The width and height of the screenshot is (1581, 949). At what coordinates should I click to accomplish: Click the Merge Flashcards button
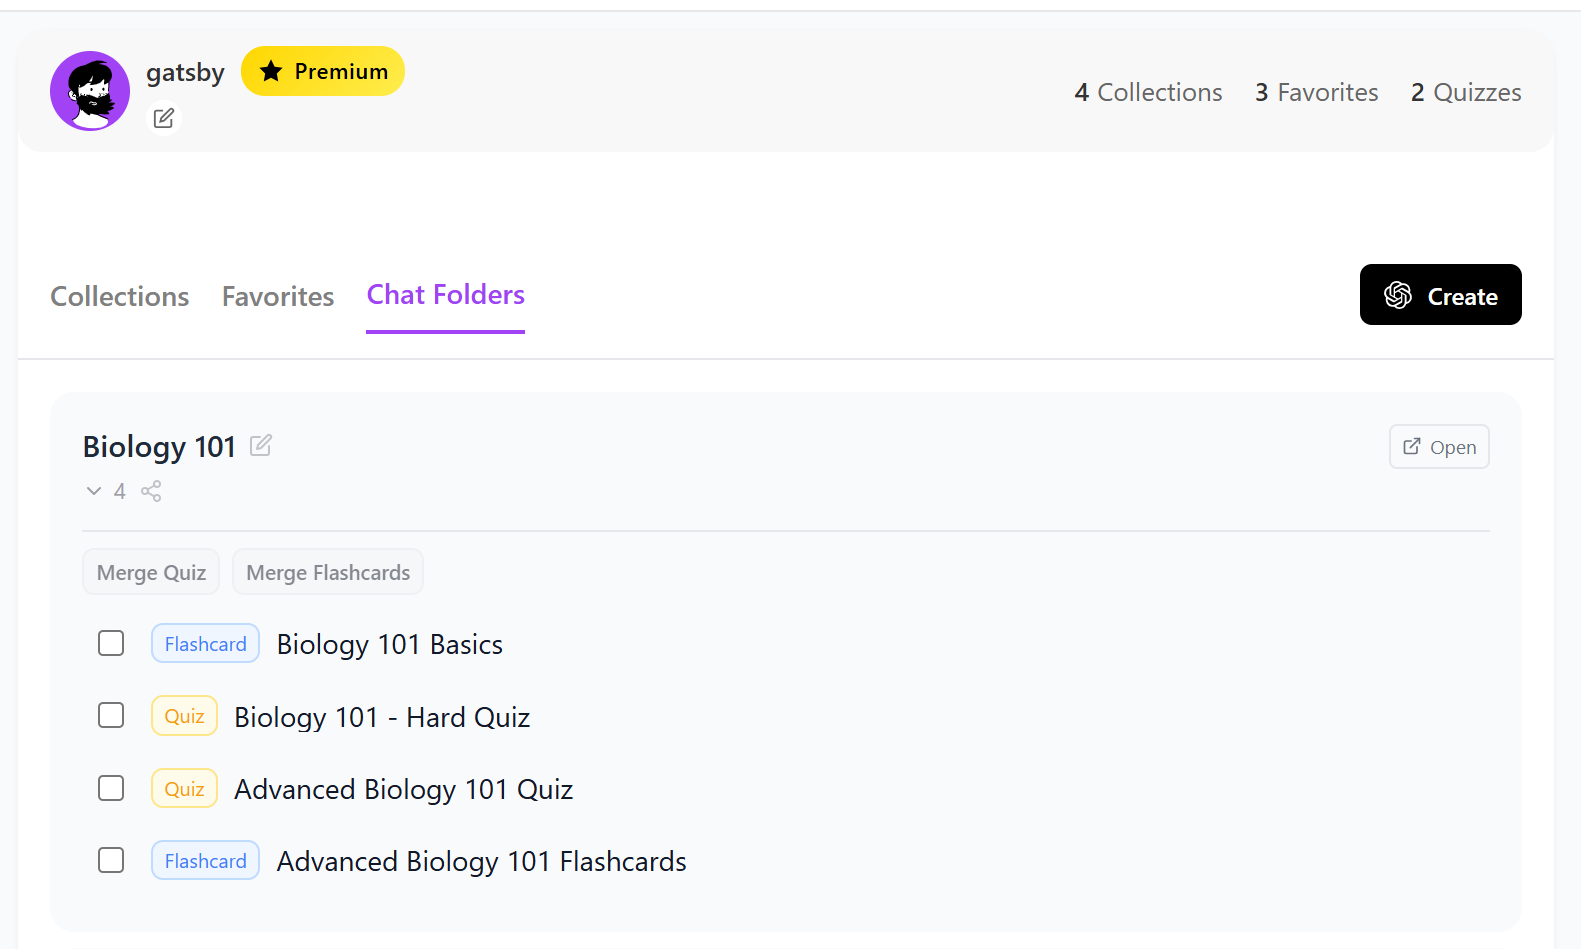[328, 572]
